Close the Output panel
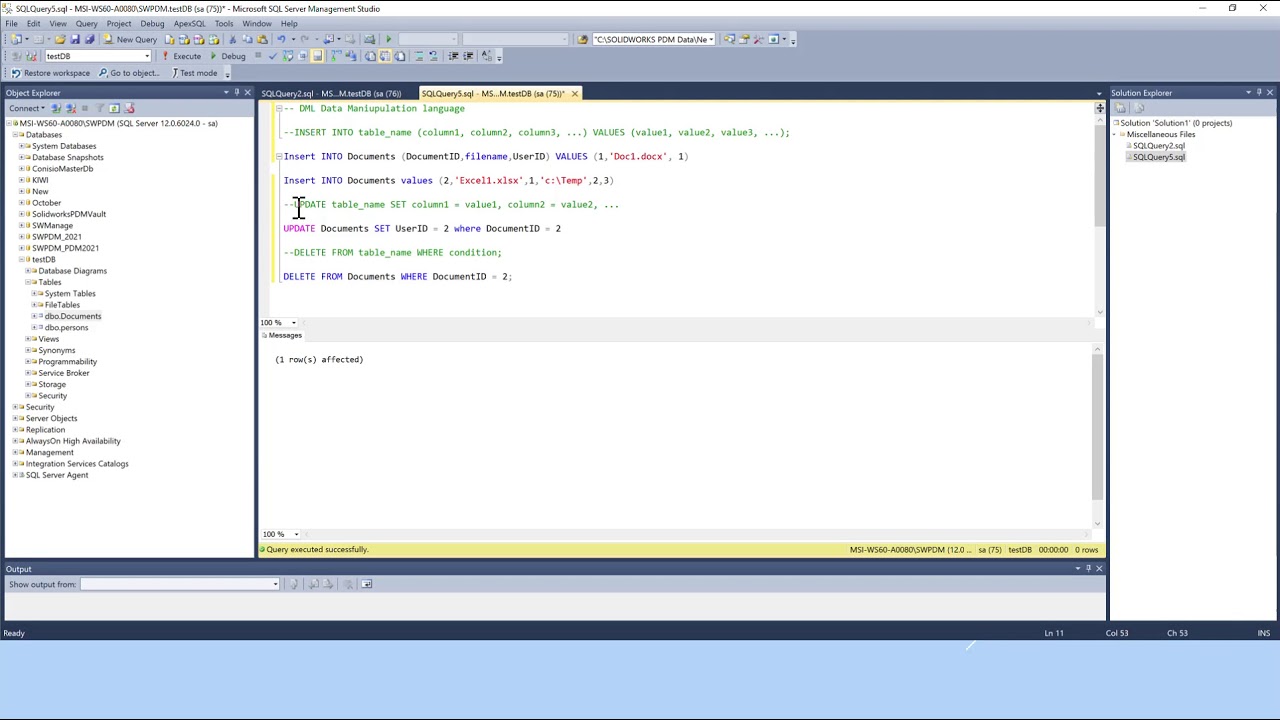 [1099, 569]
